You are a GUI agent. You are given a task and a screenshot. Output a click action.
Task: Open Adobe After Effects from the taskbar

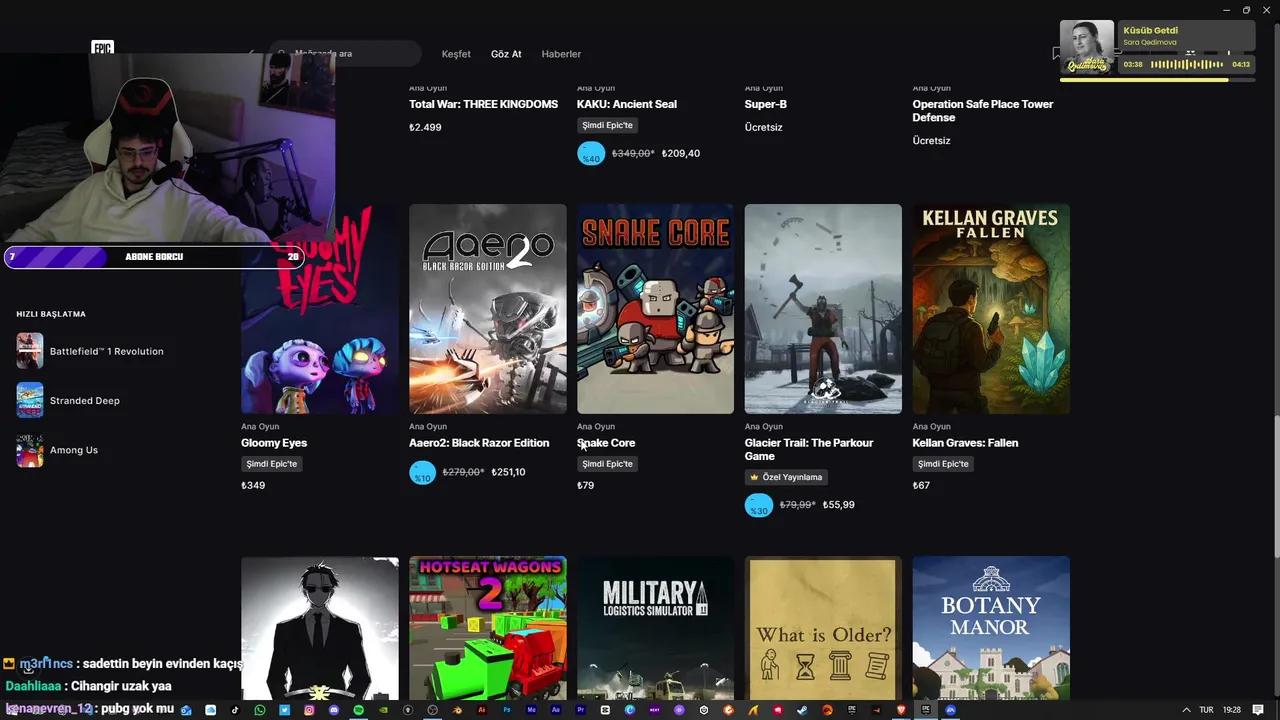click(556, 710)
